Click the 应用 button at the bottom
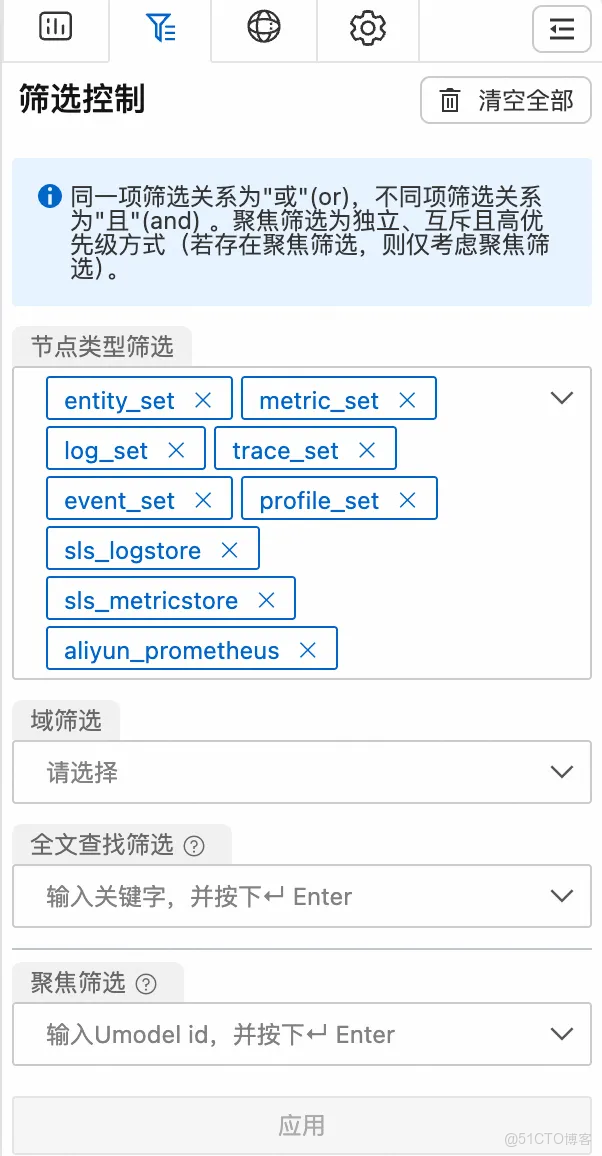Viewport: 602px width, 1156px height. point(300,1125)
